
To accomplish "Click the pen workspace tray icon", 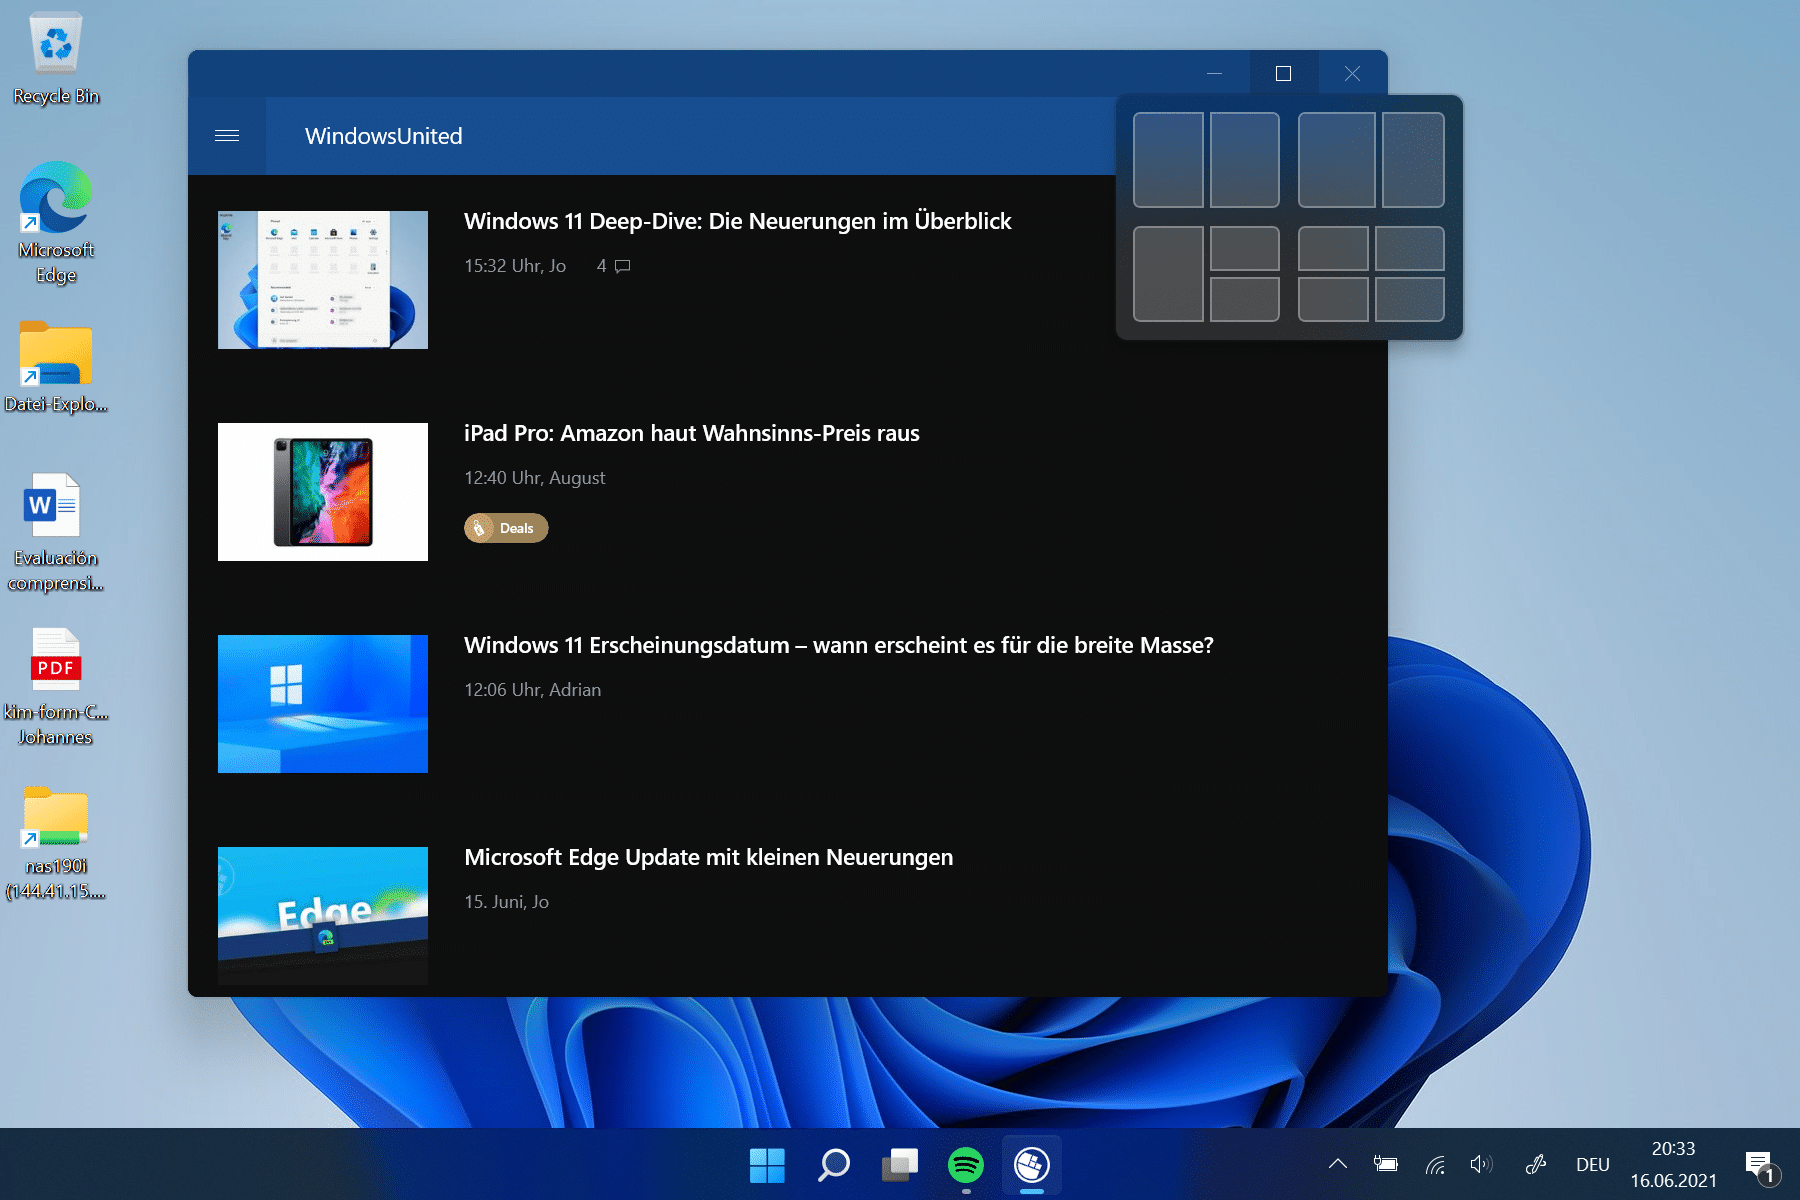I will click(x=1536, y=1164).
